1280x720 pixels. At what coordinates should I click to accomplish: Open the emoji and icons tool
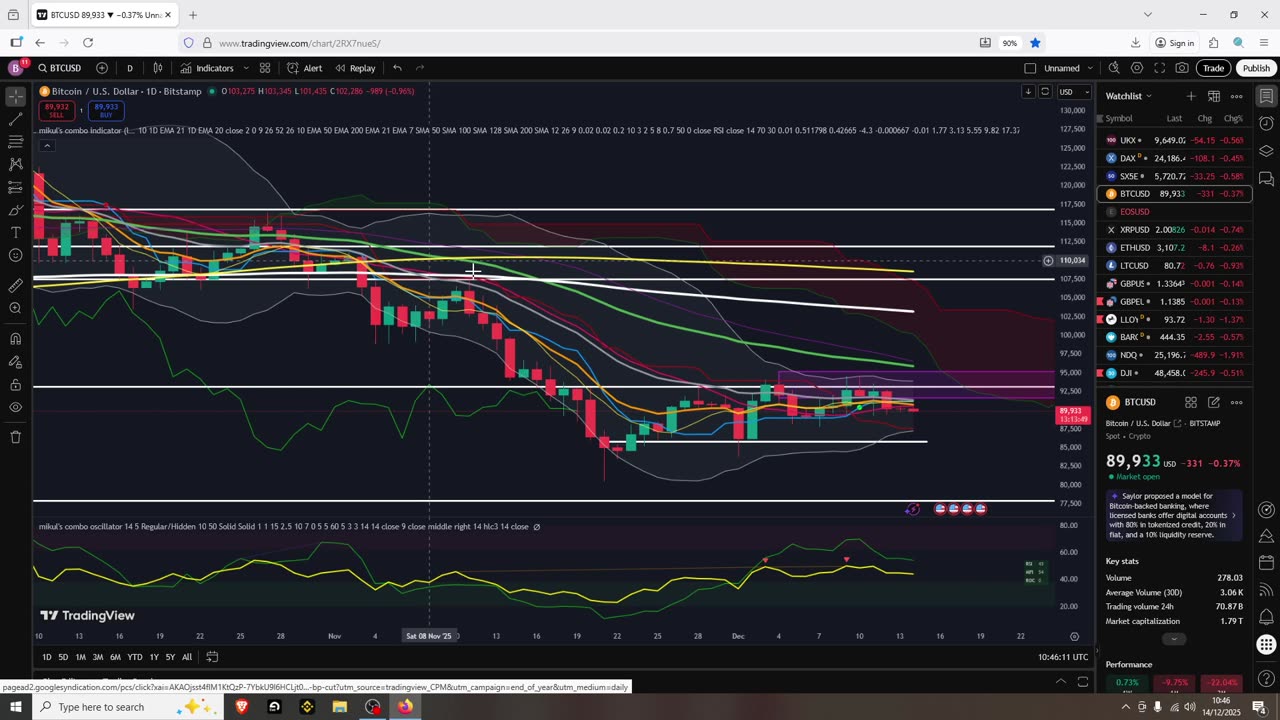[15, 256]
